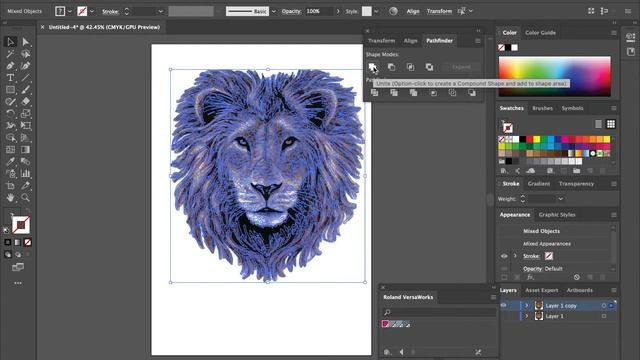
Task: Switch to the Color Guide tab
Action: (540, 33)
